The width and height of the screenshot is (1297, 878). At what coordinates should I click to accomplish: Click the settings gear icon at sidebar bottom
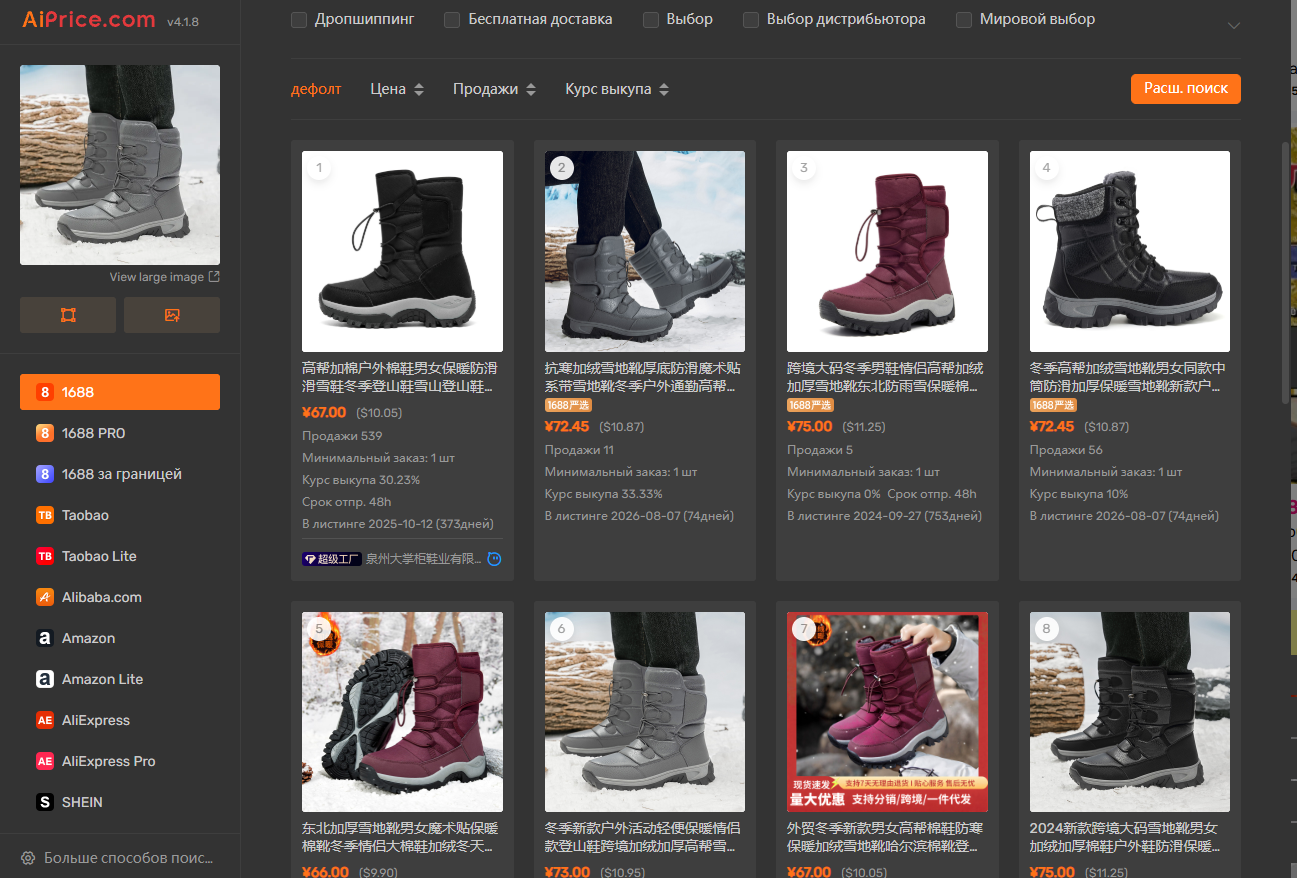click(28, 858)
